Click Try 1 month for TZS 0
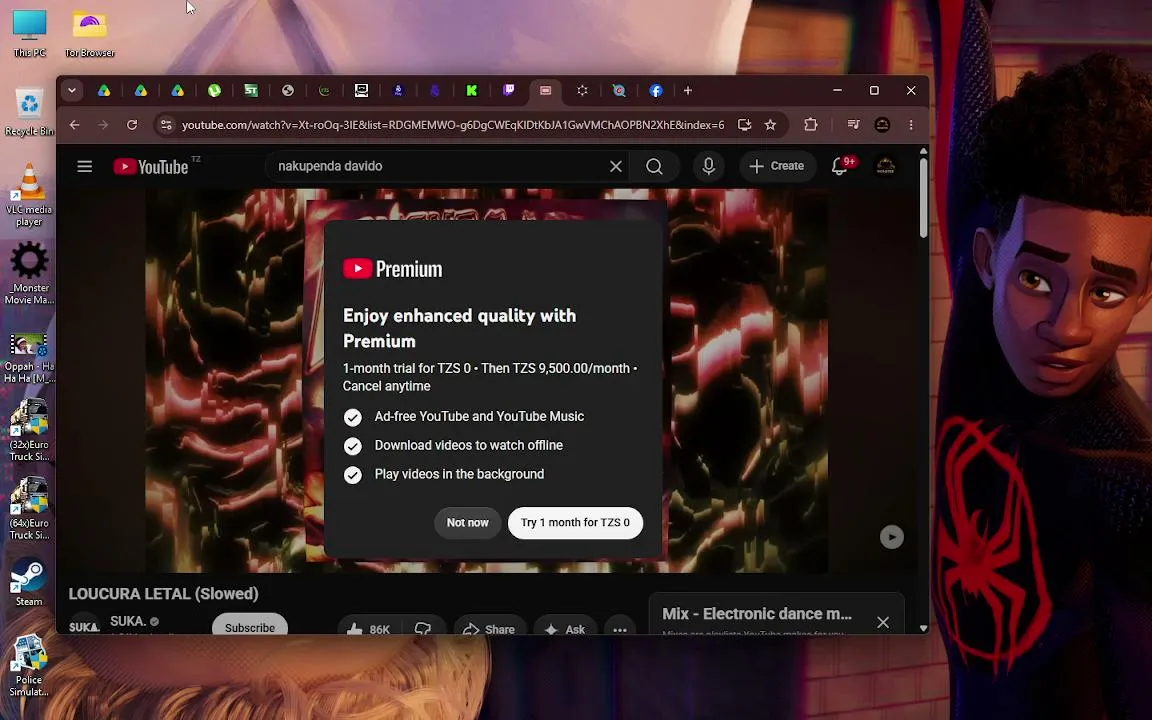 (x=575, y=523)
